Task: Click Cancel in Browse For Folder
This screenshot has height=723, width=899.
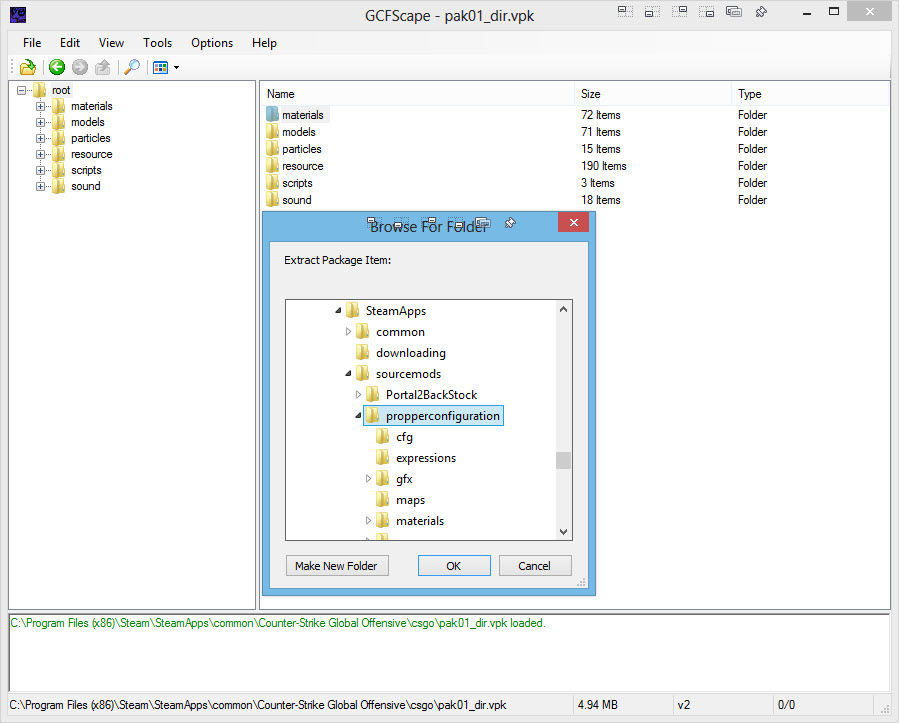Action: point(535,566)
